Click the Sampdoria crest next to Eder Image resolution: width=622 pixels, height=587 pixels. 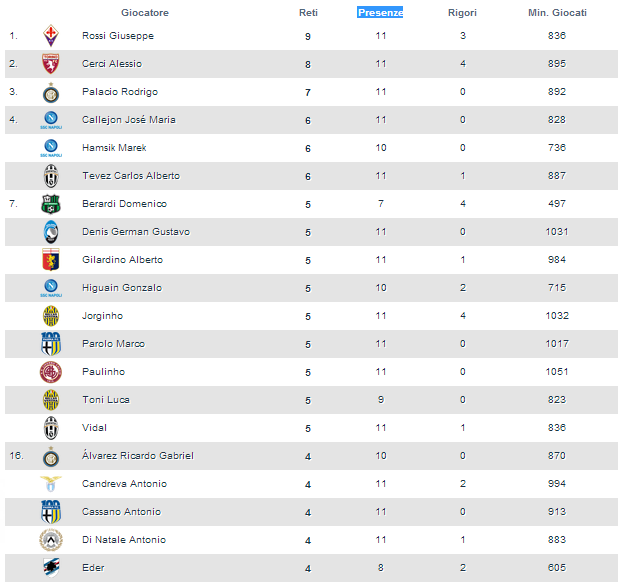[50, 568]
